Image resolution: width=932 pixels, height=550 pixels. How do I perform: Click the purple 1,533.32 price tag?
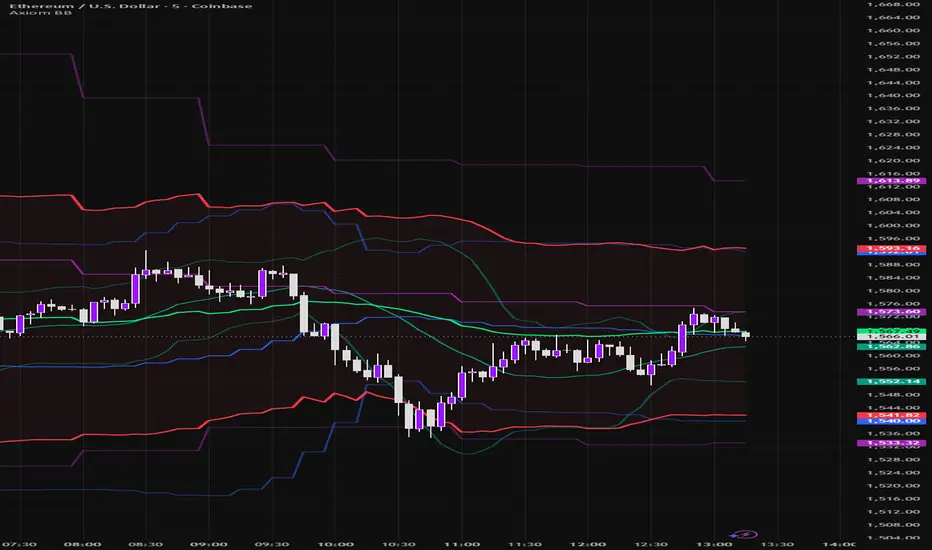pos(891,443)
